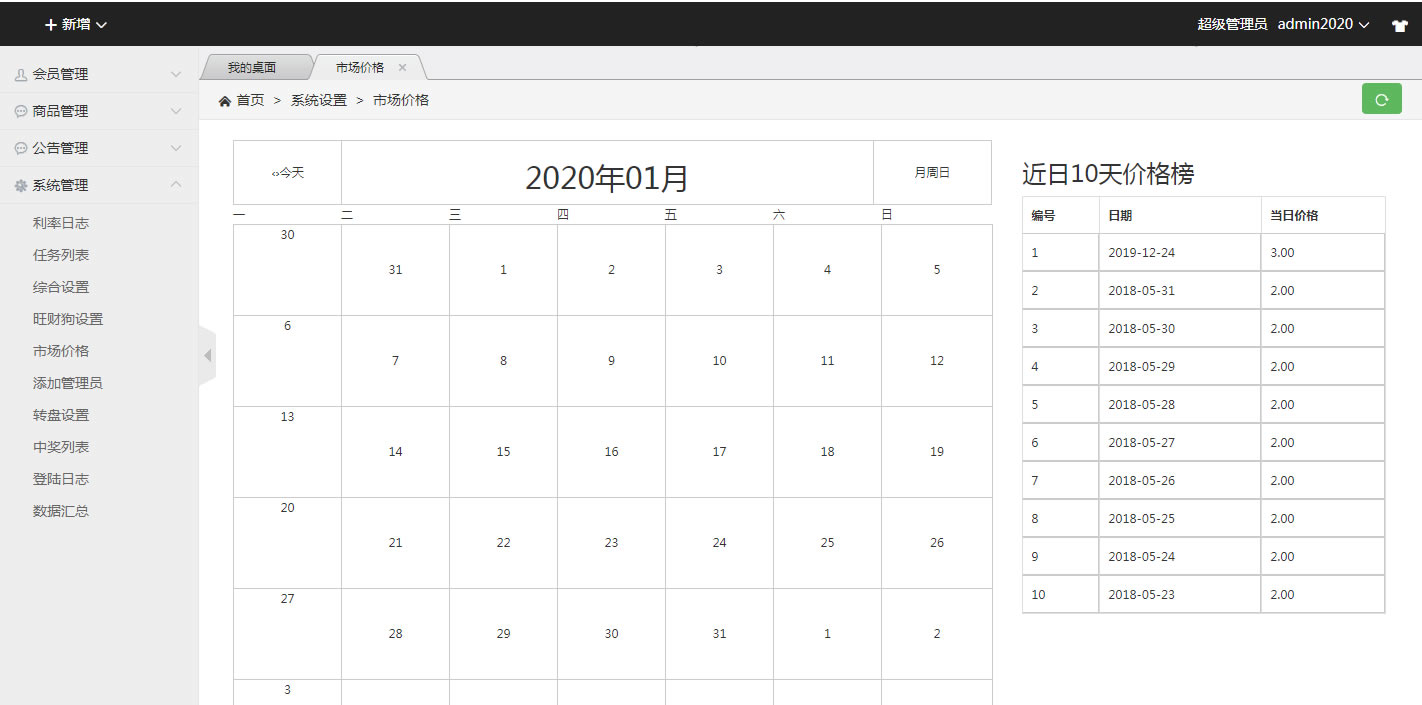Click the 月周日 view switcher
The width and height of the screenshot is (1422, 705).
(931, 173)
